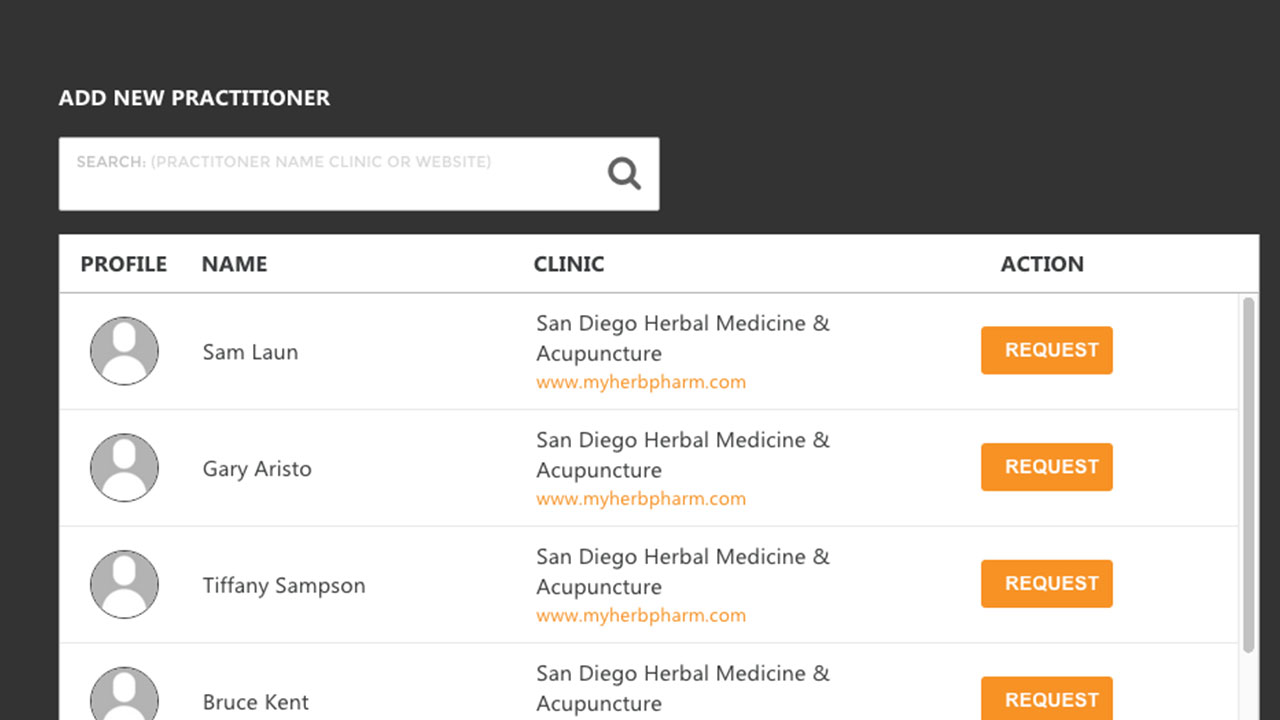Click the CLINIC column header
This screenshot has height=720, width=1280.
tap(569, 264)
